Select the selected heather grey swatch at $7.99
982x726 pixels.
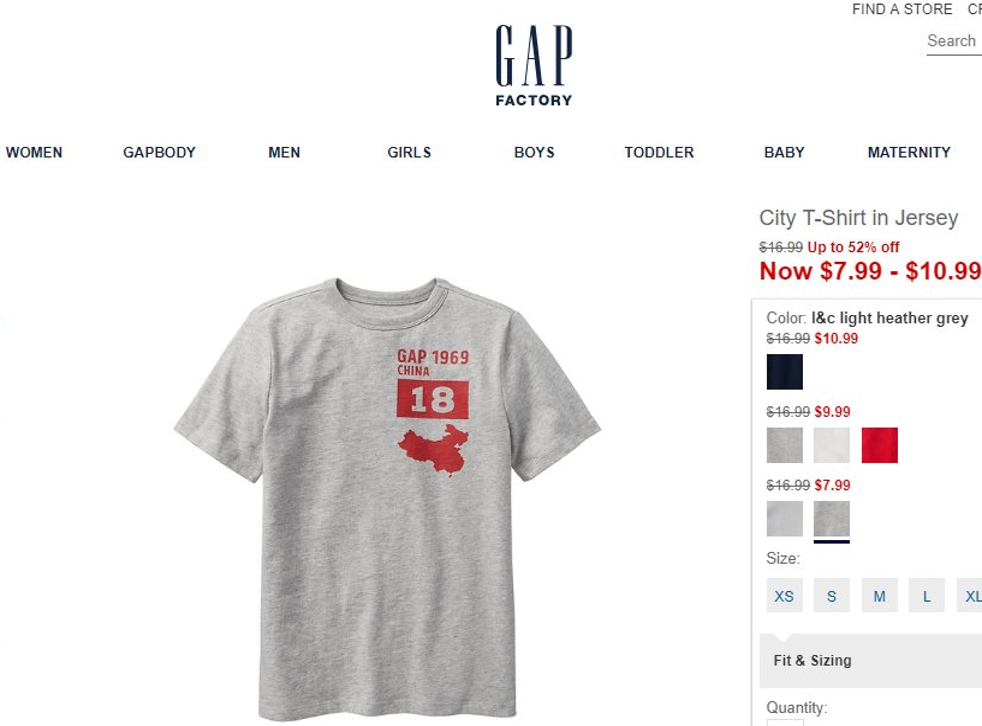832,519
